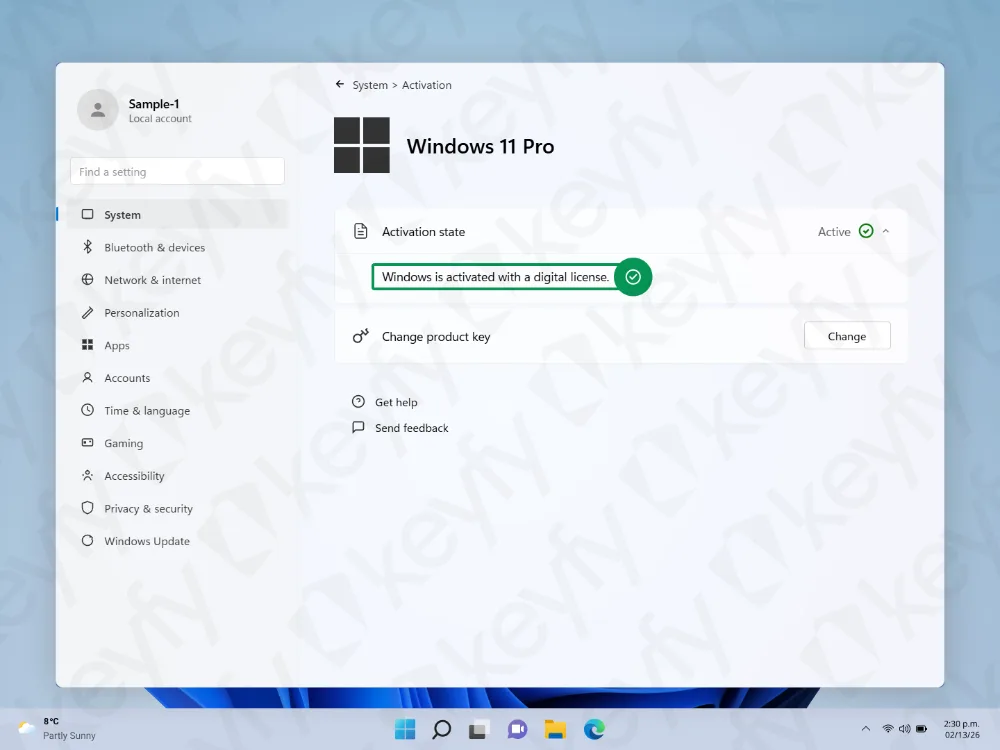Click the battery tray icon
1000x750 pixels.
(922, 728)
